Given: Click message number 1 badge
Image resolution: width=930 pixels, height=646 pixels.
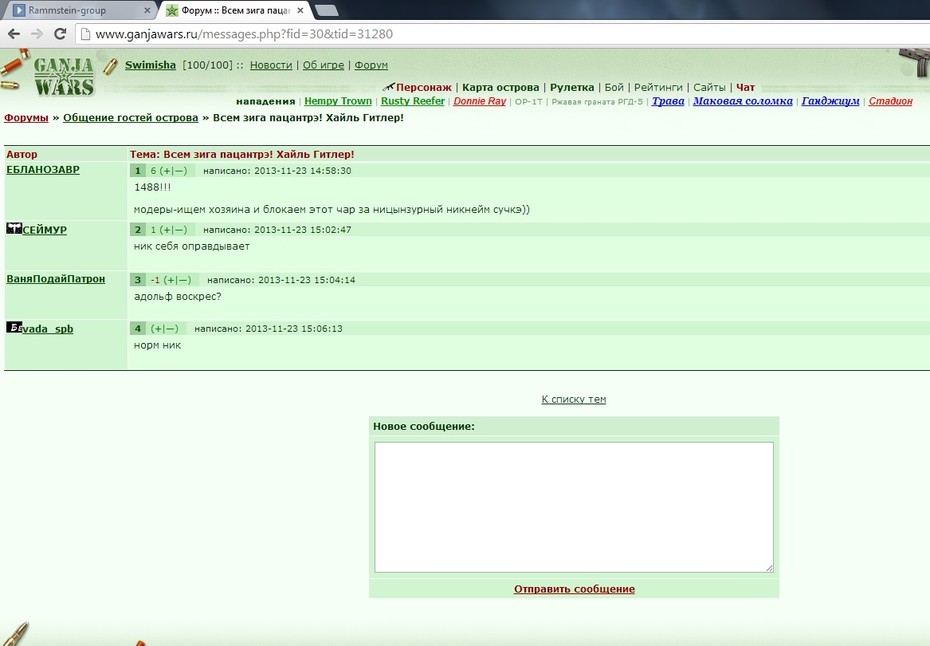Looking at the screenshot, I should point(138,171).
